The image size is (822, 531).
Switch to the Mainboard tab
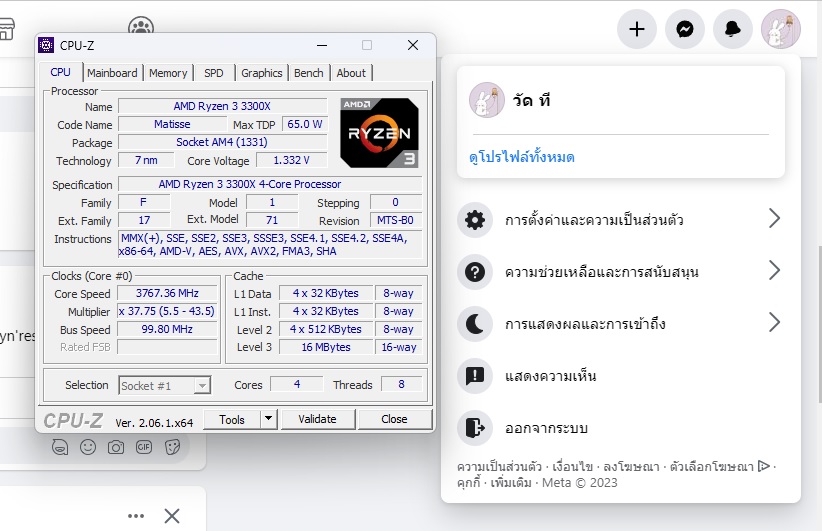pos(112,73)
